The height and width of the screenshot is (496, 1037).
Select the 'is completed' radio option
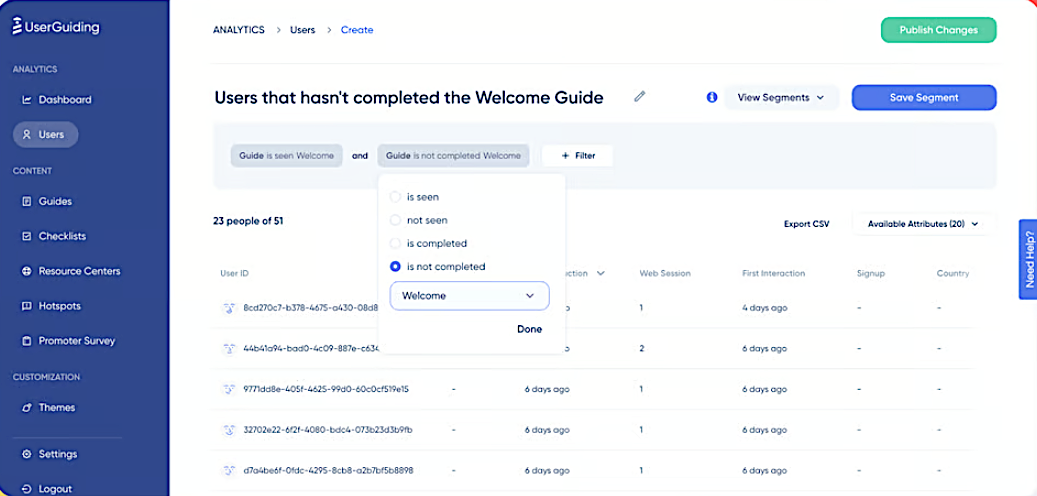coord(395,243)
